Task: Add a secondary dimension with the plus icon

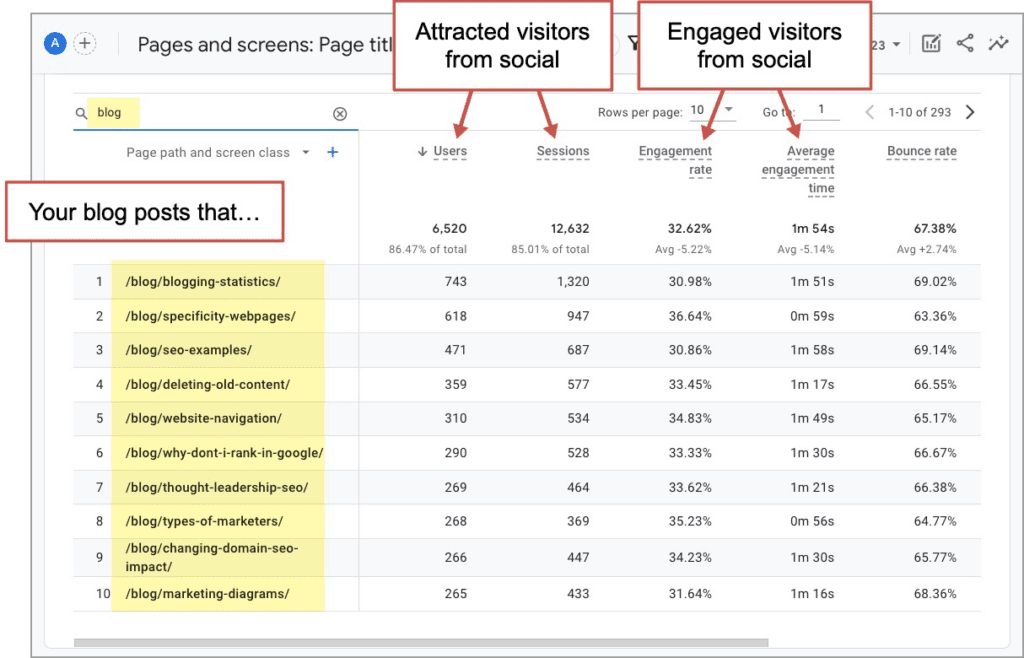Action: coord(333,152)
